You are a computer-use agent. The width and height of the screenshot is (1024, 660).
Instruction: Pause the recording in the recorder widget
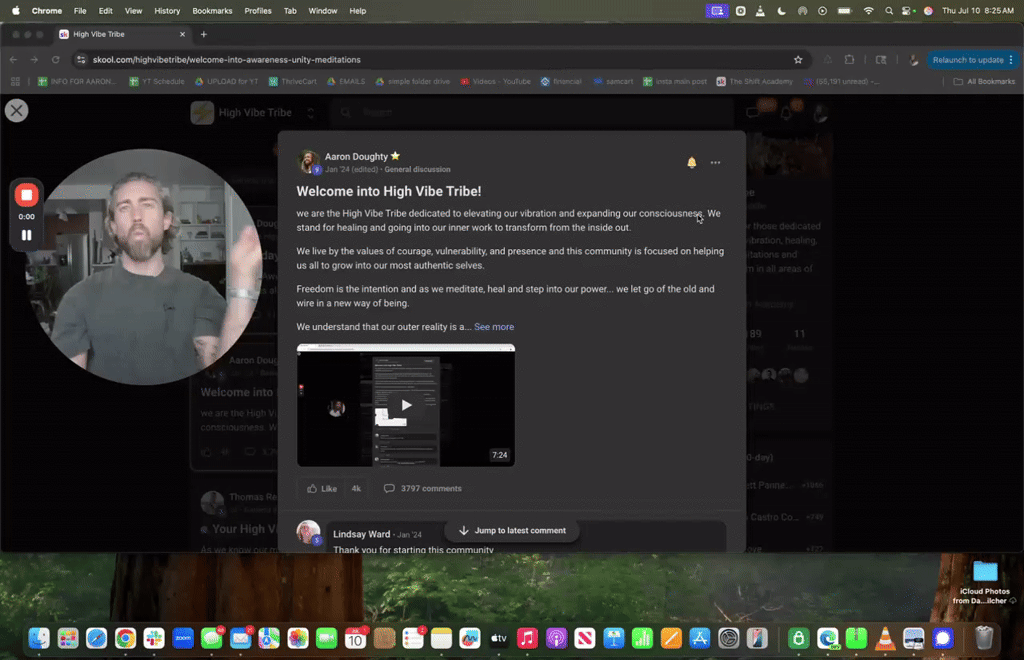click(27, 235)
